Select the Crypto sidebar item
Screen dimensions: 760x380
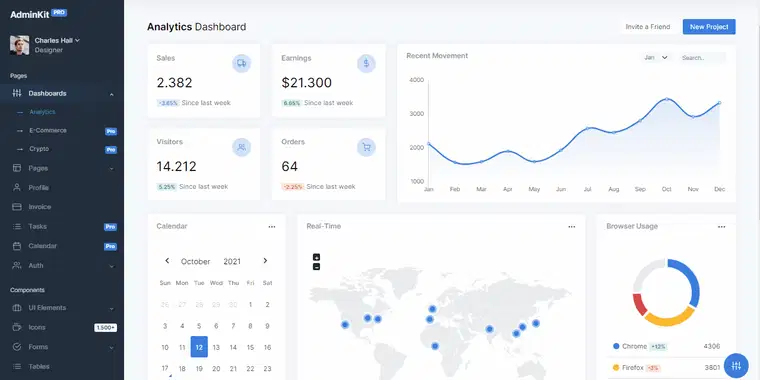coord(39,149)
